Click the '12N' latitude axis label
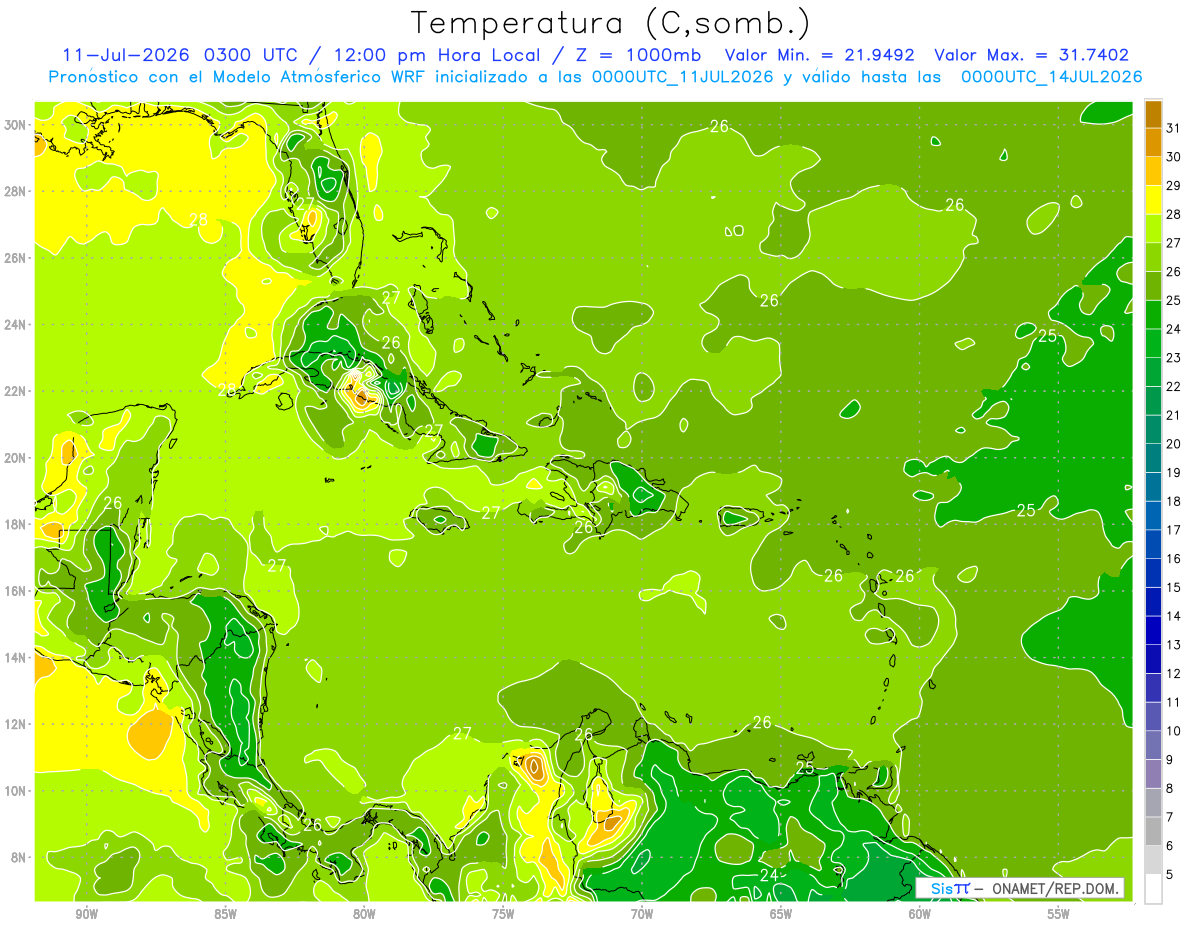This screenshot has width=1200, height=927. [x=16, y=724]
